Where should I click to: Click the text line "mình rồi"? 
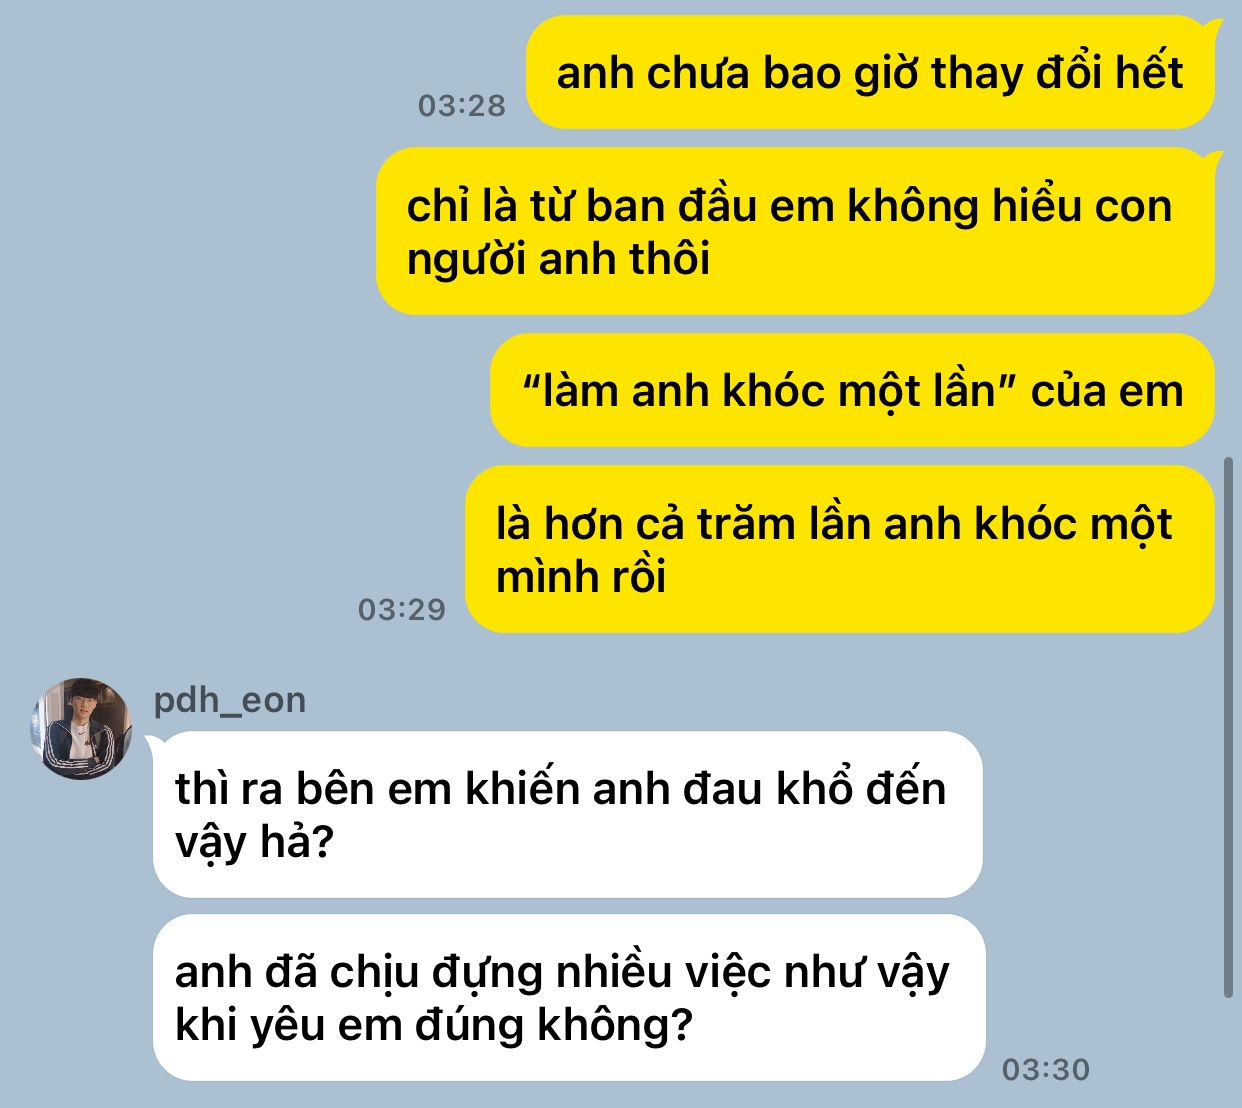[x=580, y=577]
